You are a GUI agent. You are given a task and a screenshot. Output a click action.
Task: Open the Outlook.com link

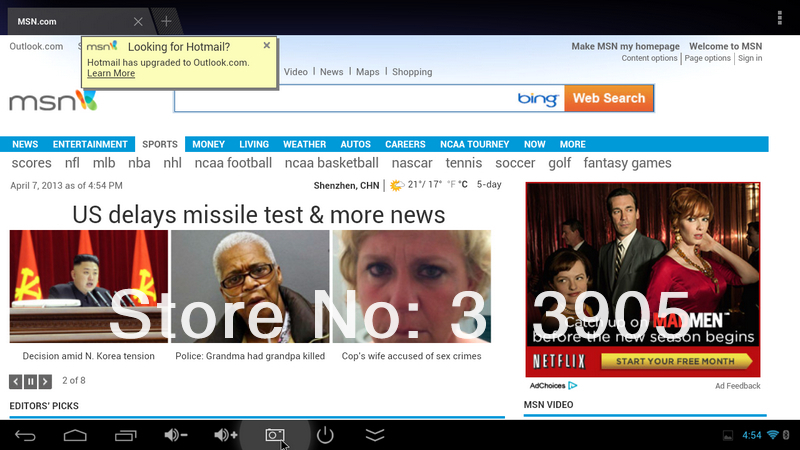(x=36, y=46)
